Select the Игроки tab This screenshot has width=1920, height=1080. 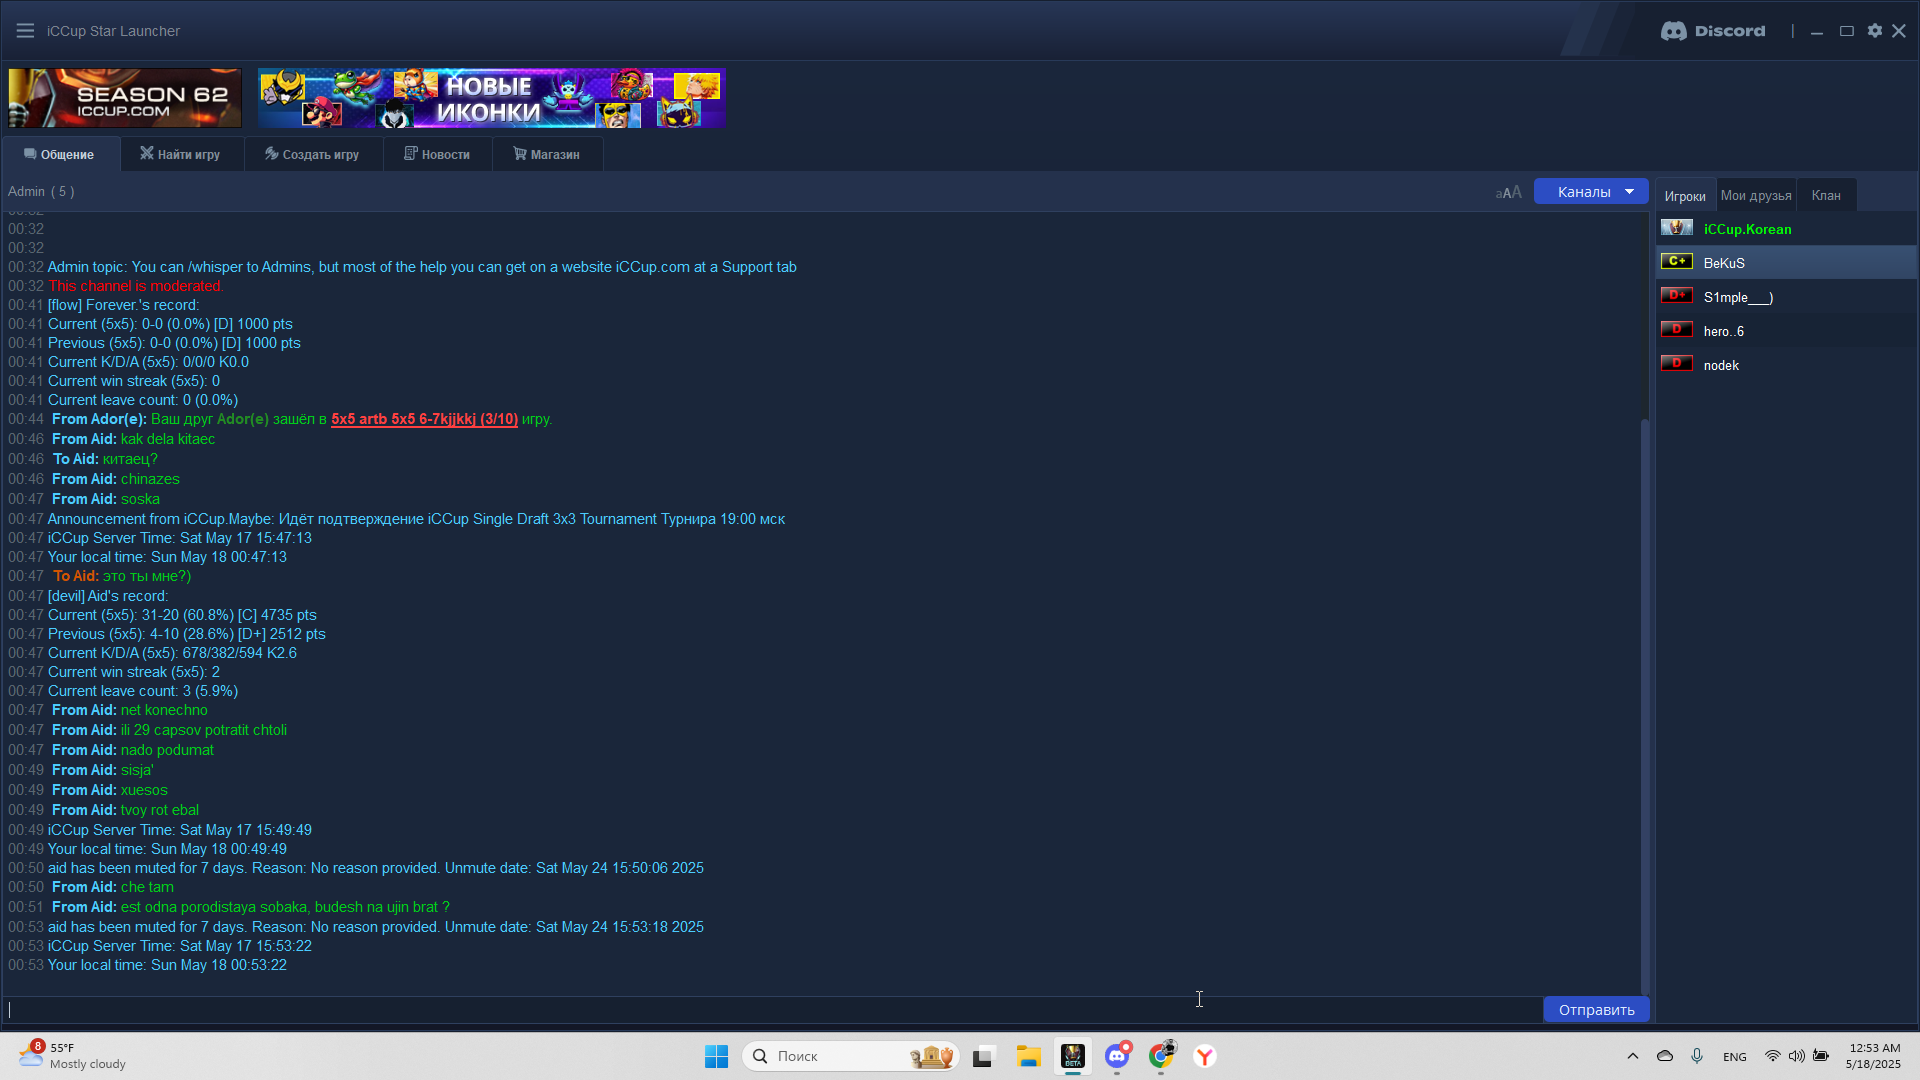pos(1685,196)
